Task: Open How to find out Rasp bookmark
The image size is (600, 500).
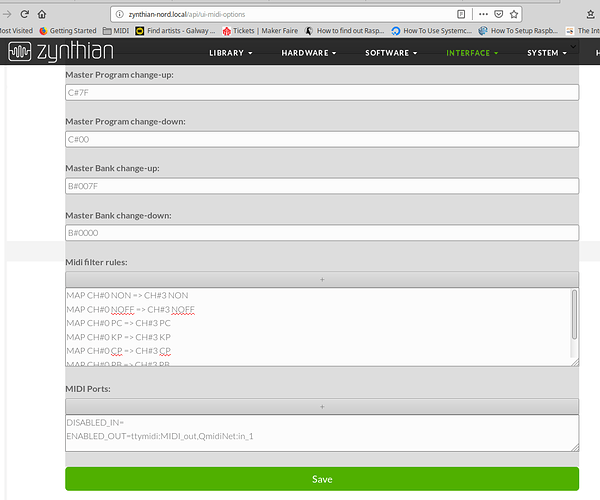Action: coord(344,31)
